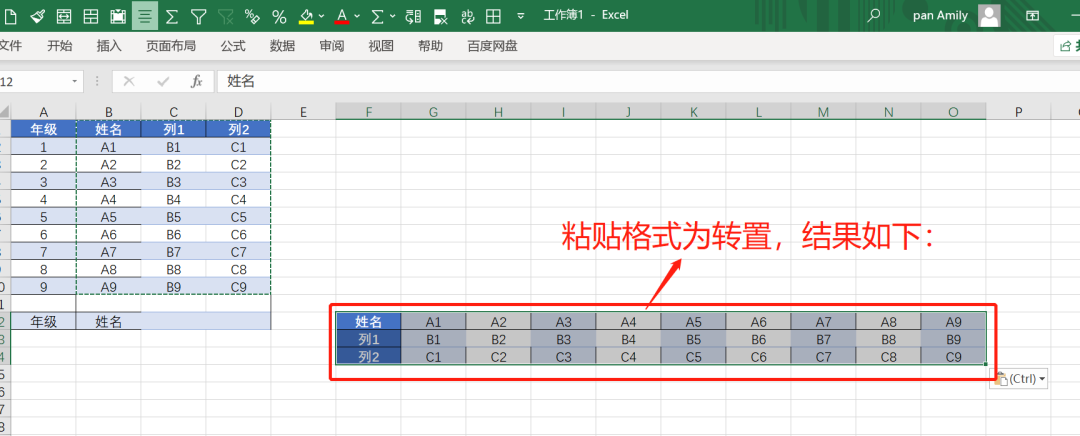Open the 公式 ribbon tab
Viewport: 1080px width, 436px height.
(233, 46)
